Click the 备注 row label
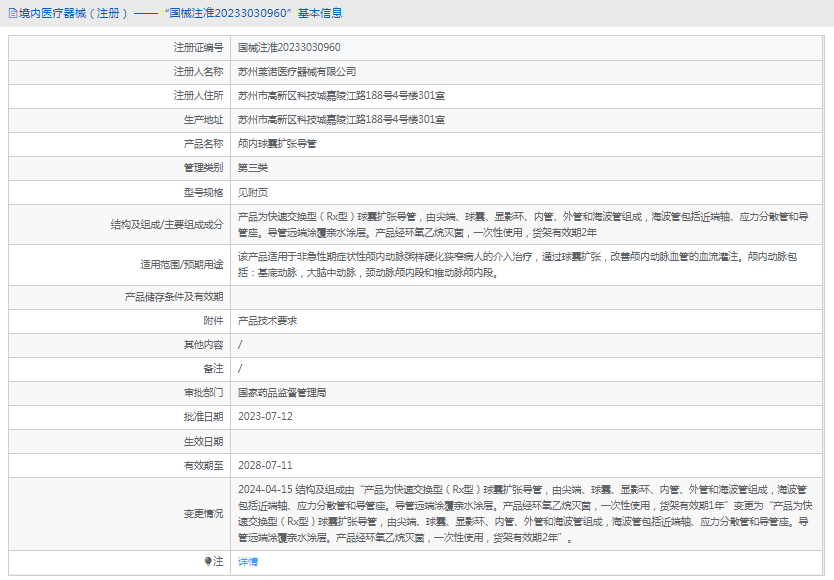 point(213,368)
